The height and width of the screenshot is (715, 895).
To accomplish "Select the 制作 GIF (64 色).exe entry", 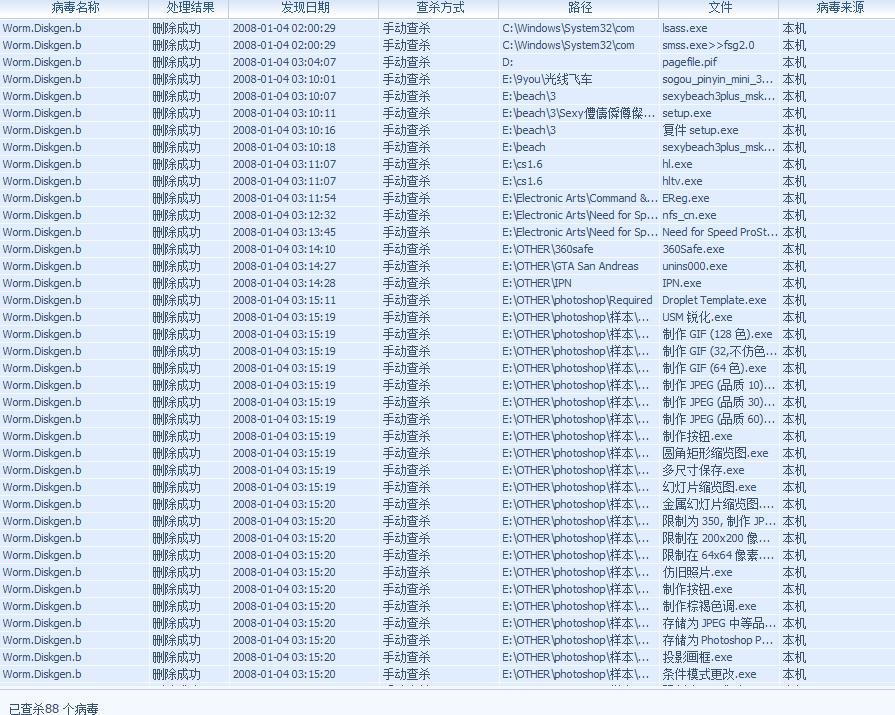I will (714, 368).
